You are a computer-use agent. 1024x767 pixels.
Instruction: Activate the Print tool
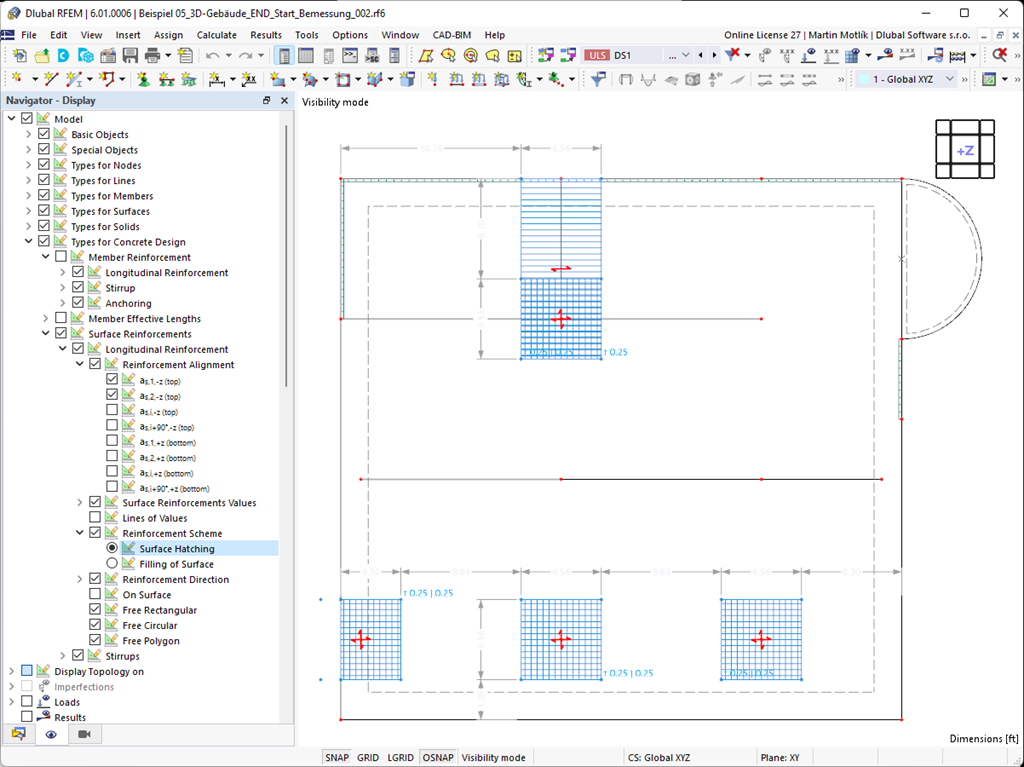(x=153, y=56)
